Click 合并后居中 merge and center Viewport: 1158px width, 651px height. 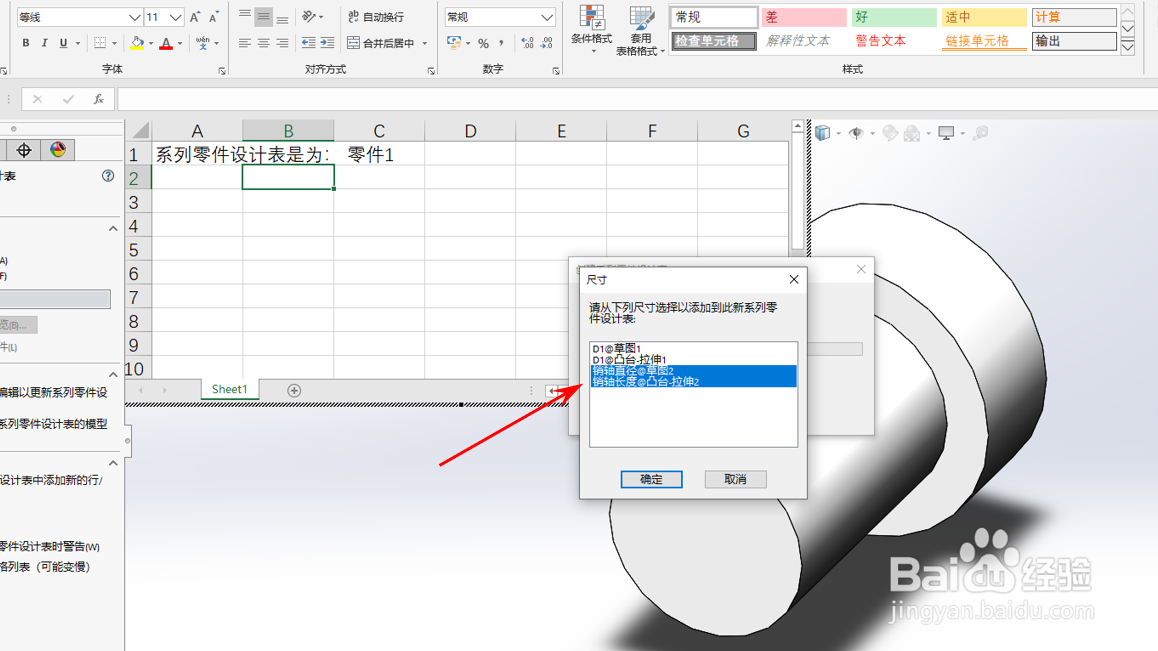pos(380,43)
